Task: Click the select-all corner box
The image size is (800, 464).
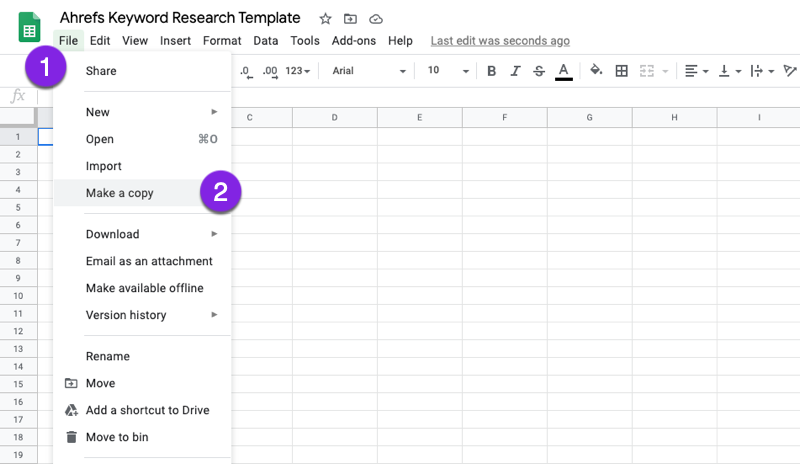Action: (x=18, y=117)
